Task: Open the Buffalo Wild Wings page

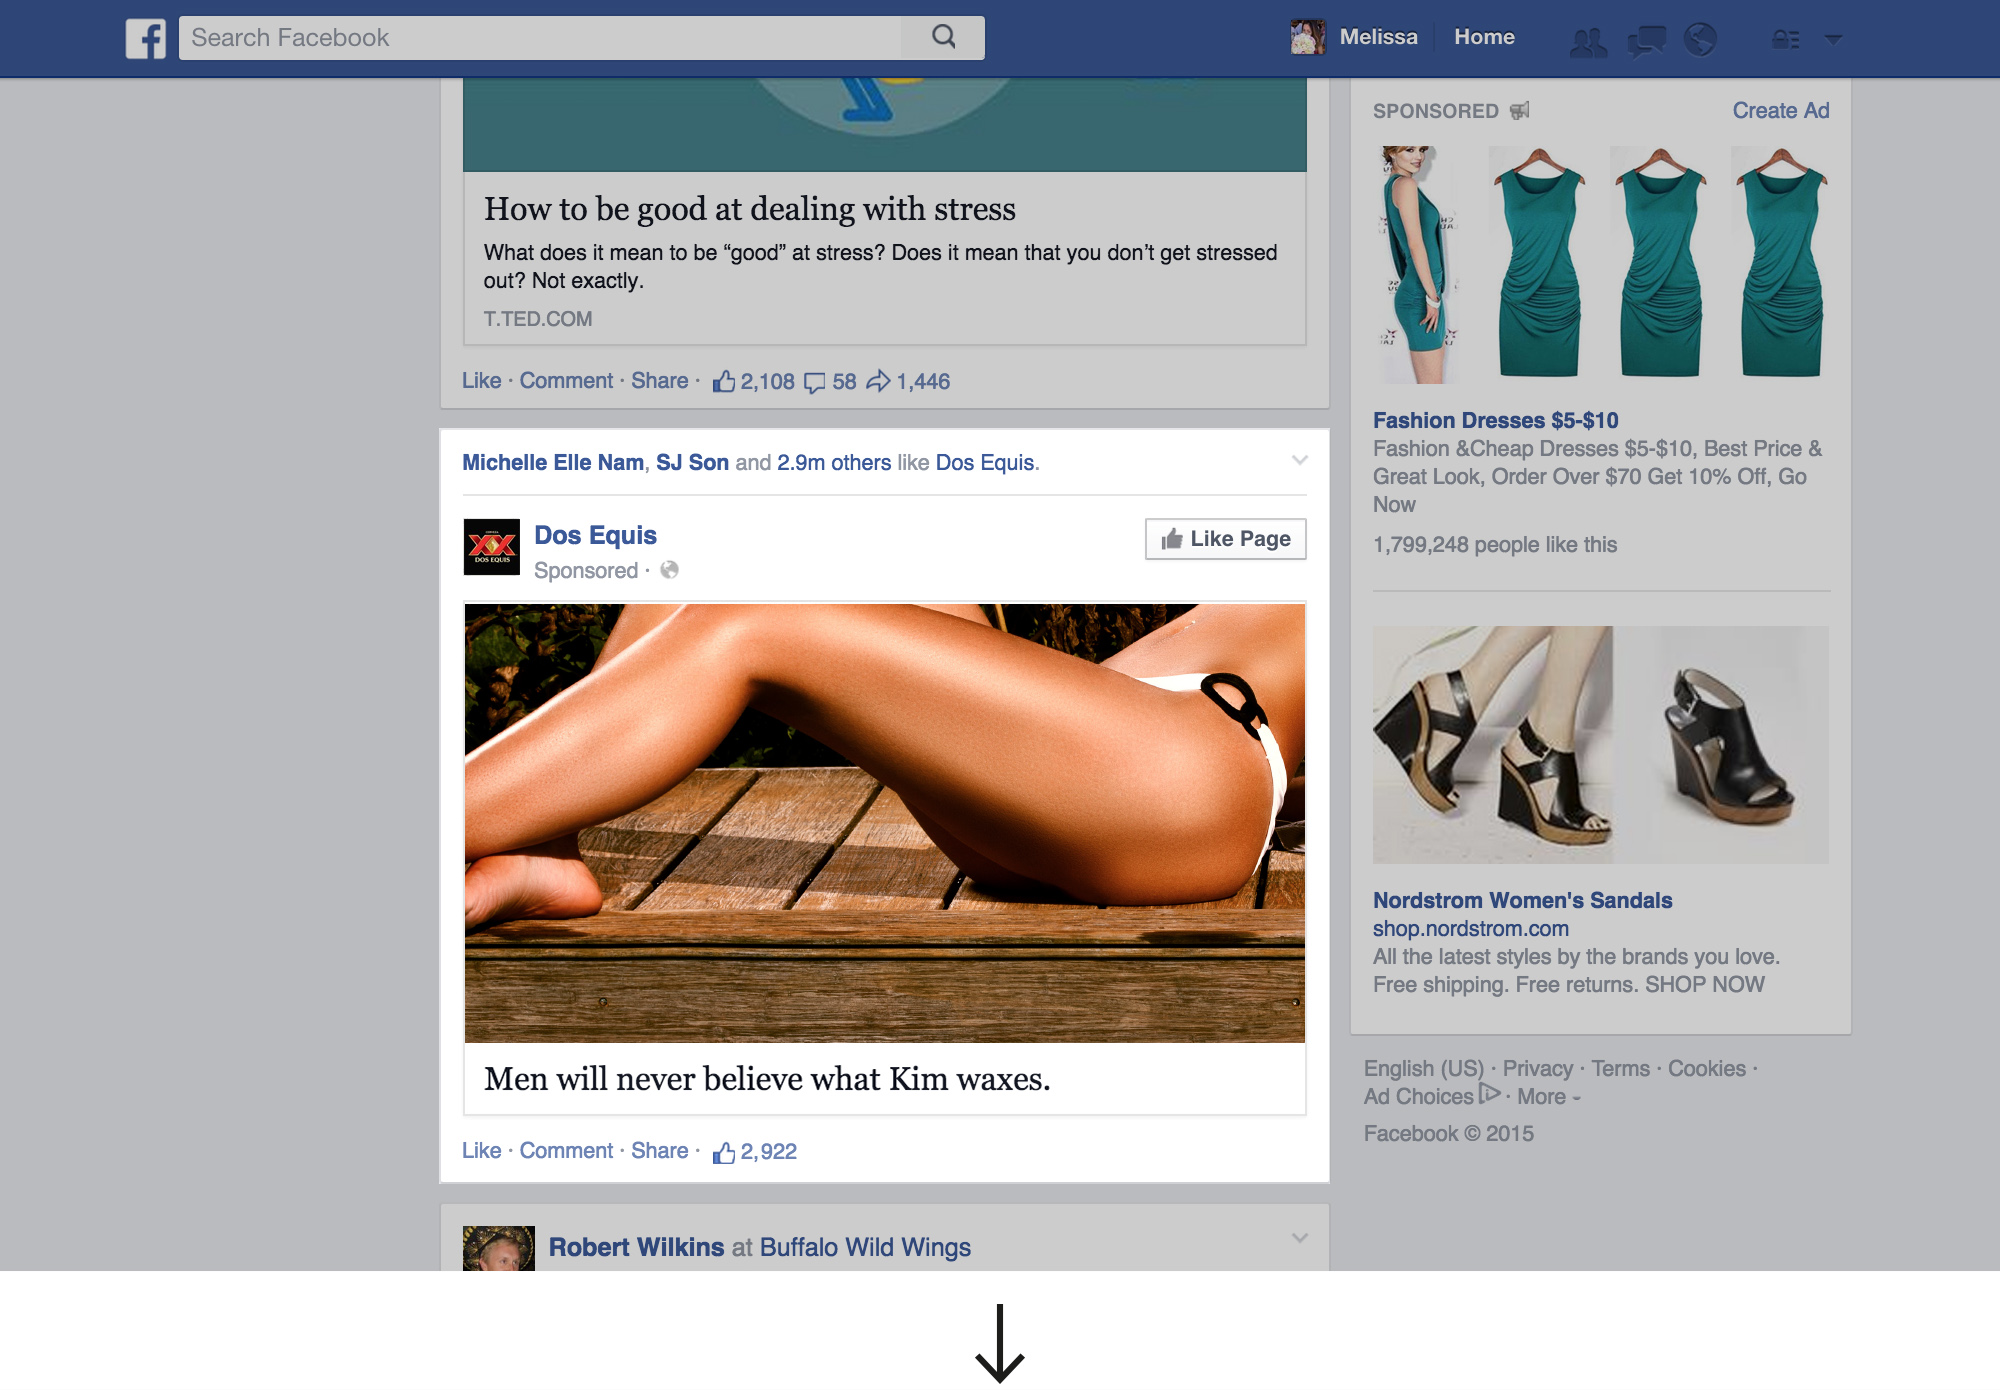Action: [x=865, y=1247]
